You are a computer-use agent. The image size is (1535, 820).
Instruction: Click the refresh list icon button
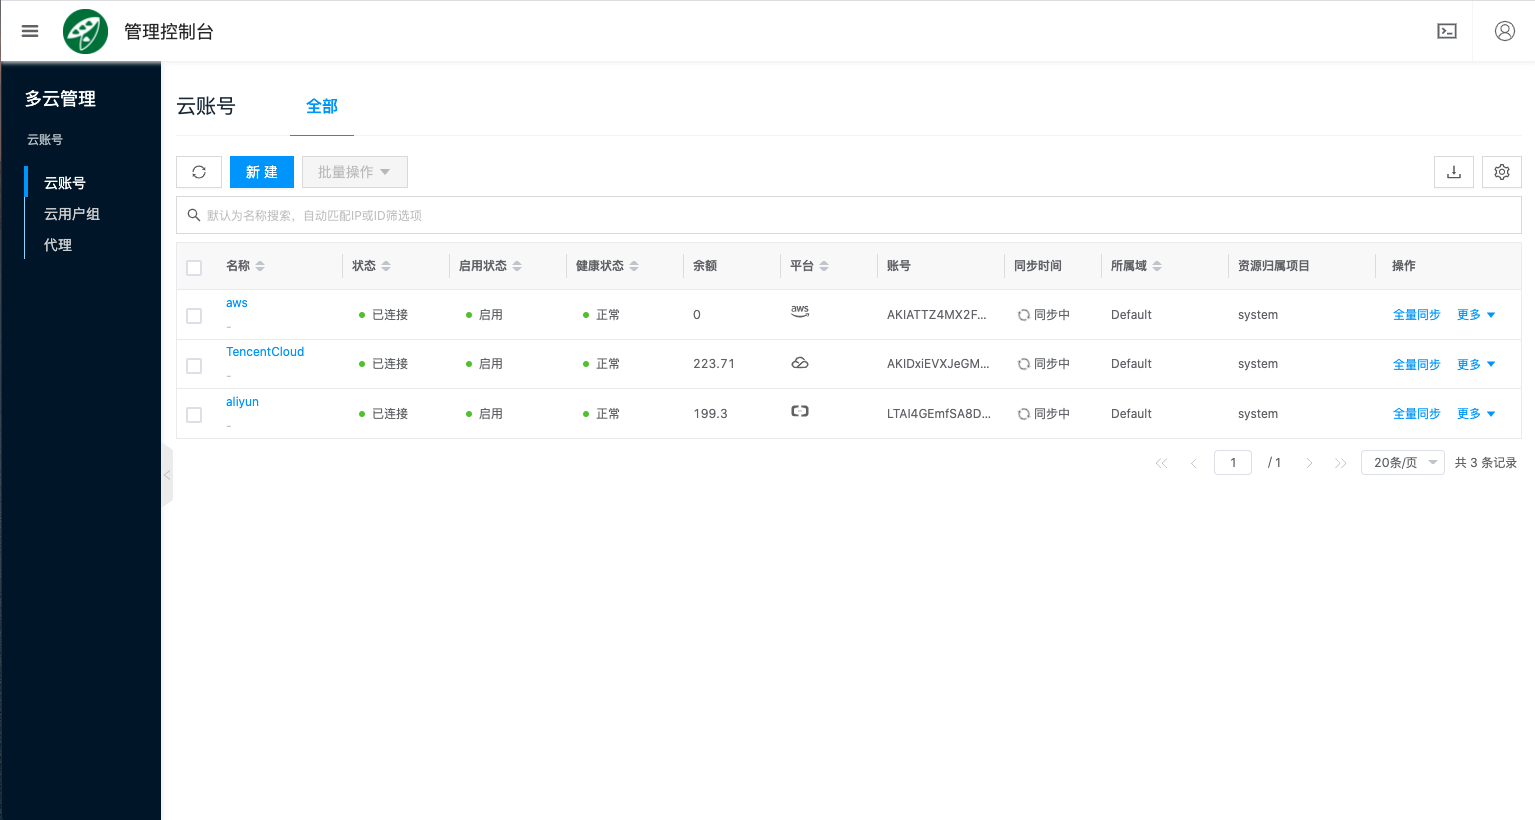coord(199,172)
